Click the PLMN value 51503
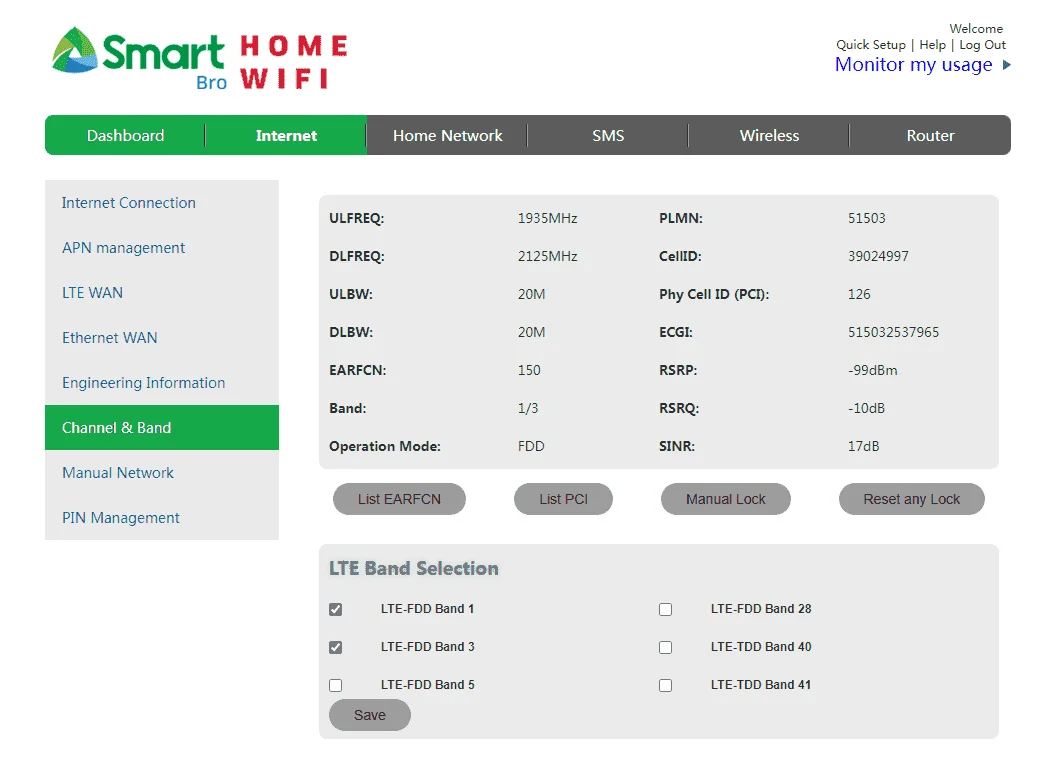 866,218
